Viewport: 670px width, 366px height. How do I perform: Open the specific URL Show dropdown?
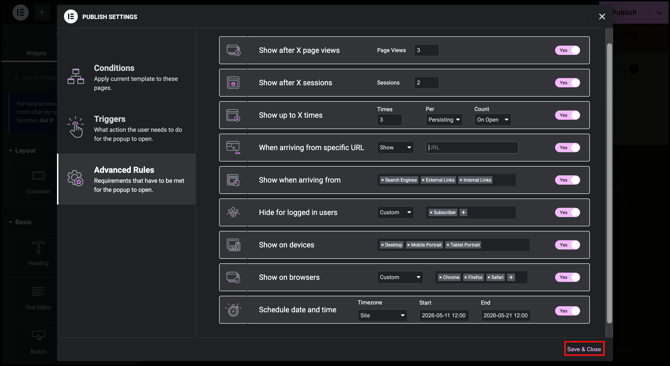pyautogui.click(x=395, y=148)
